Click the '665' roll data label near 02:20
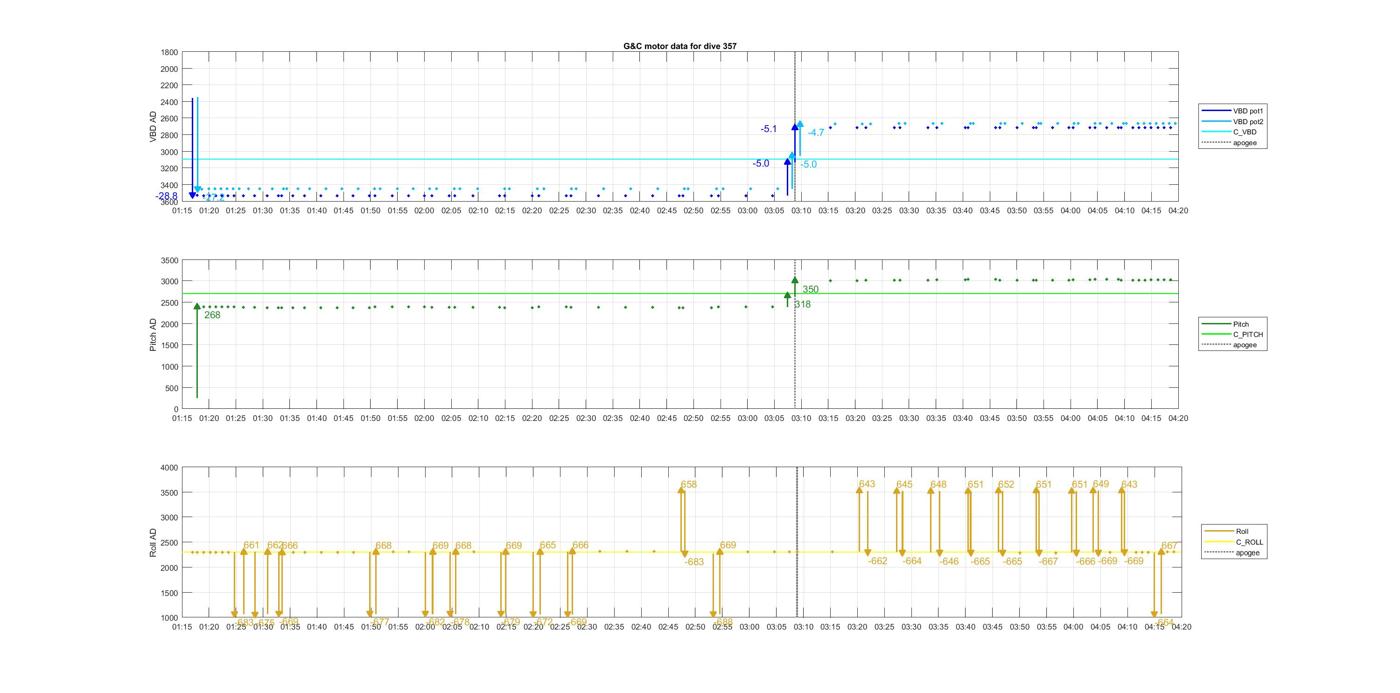 point(548,545)
